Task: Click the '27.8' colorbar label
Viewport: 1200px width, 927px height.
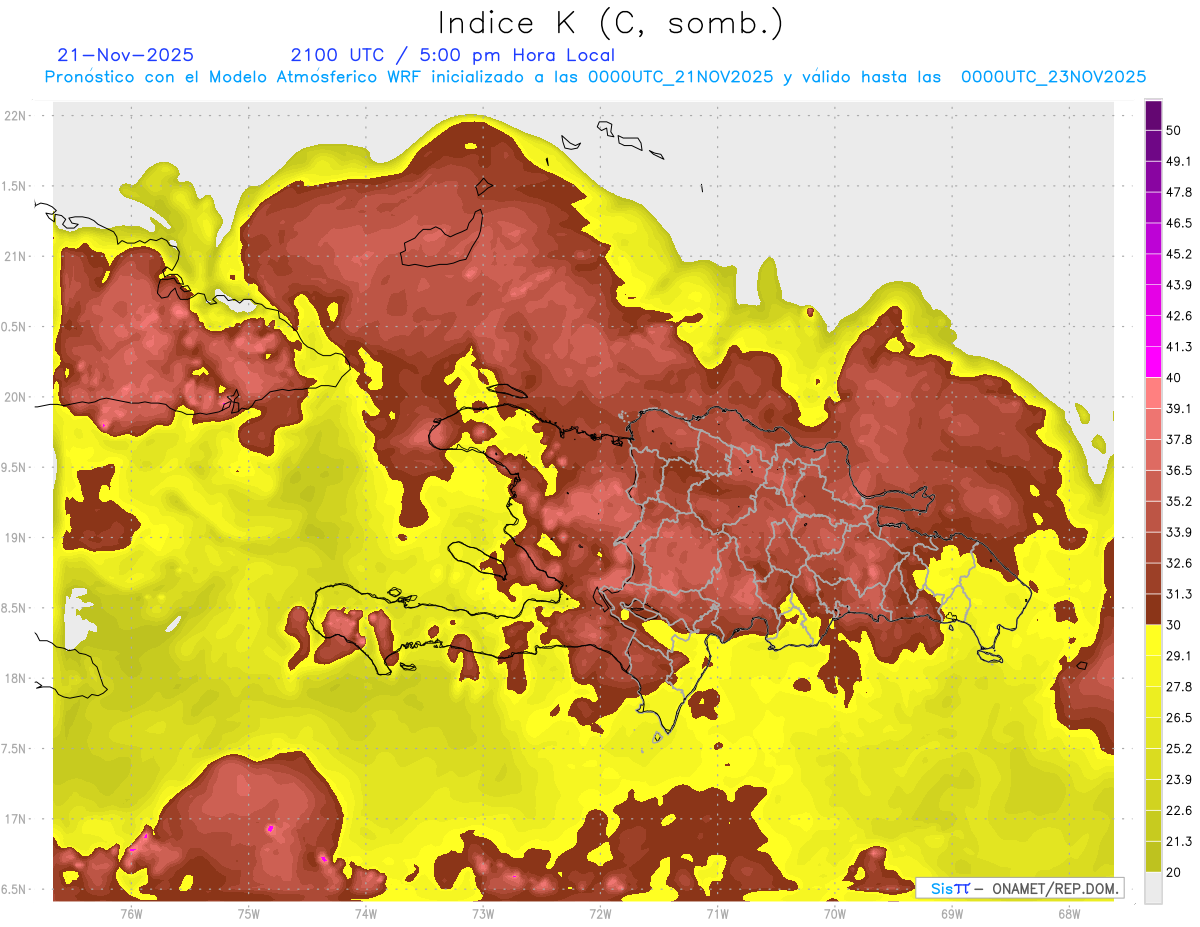Action: pyautogui.click(x=1179, y=686)
